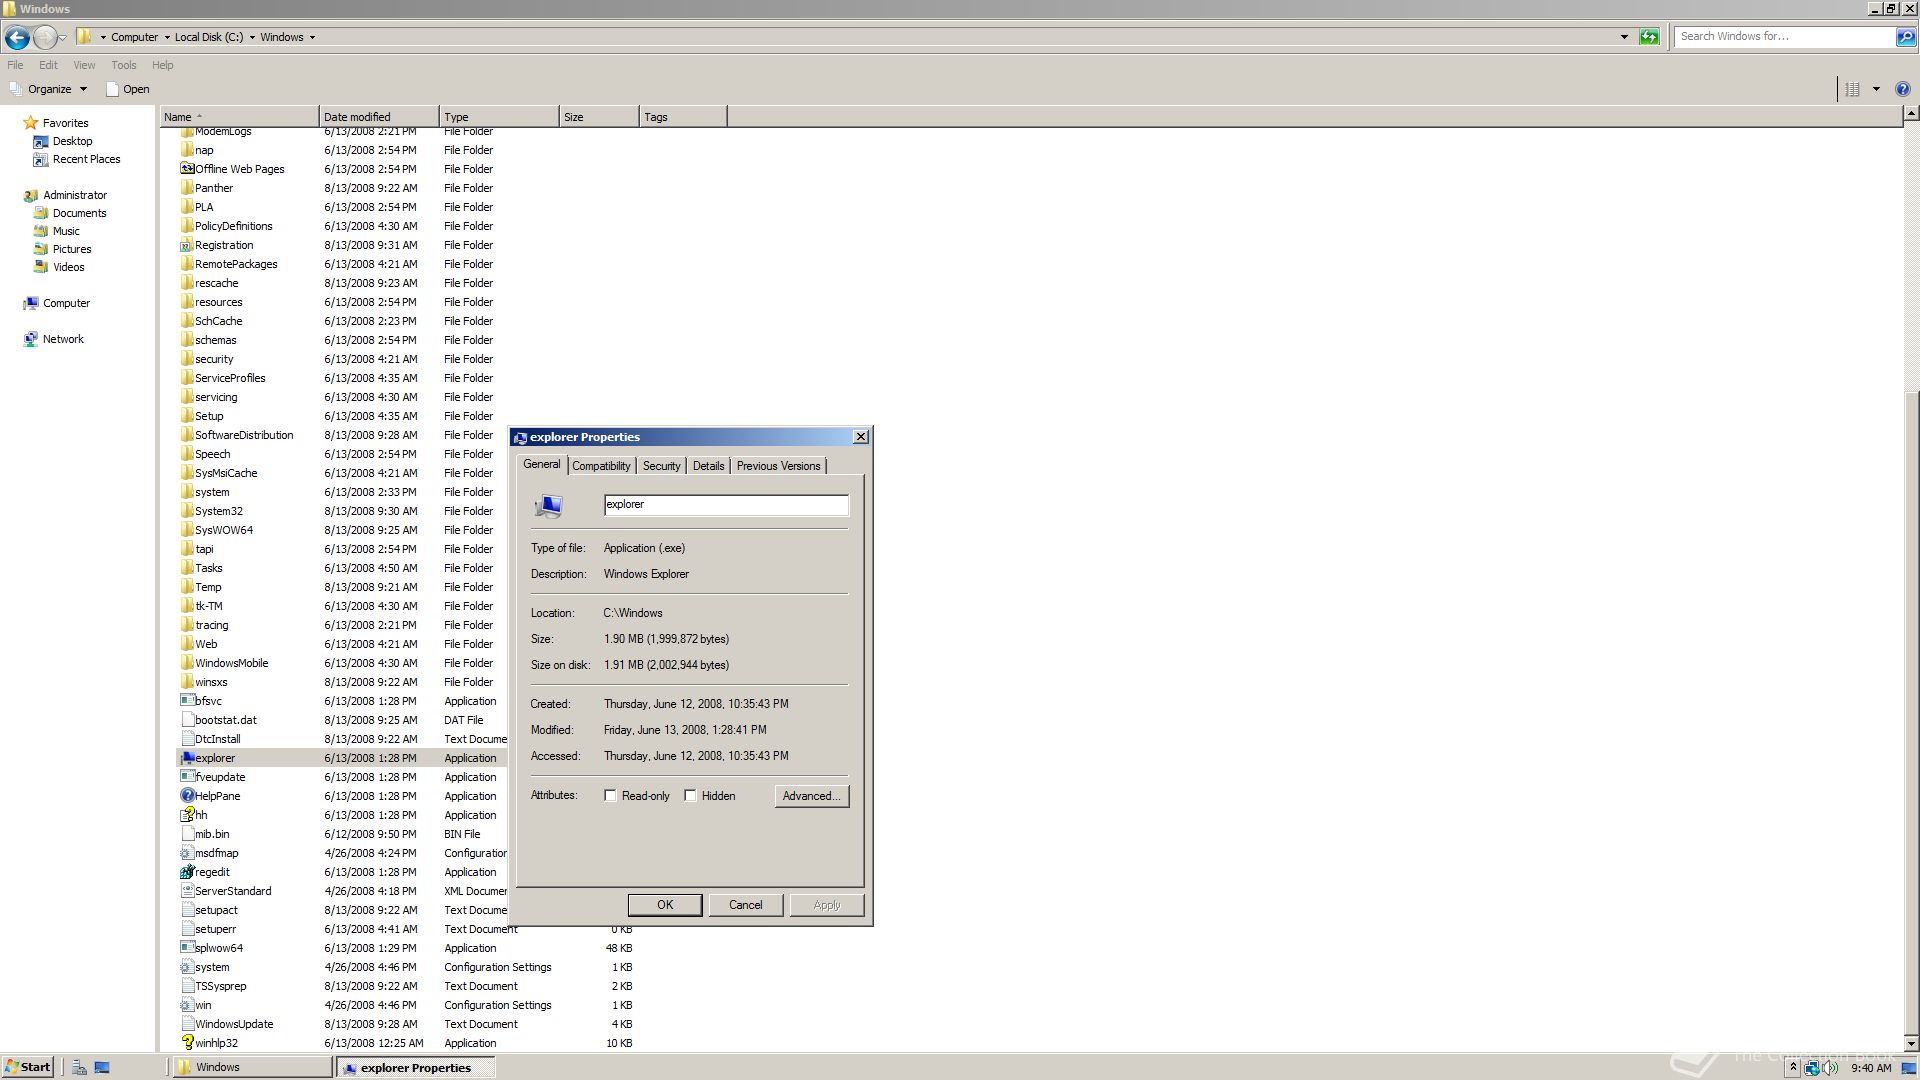
Task: Open the View menu
Action: point(84,65)
